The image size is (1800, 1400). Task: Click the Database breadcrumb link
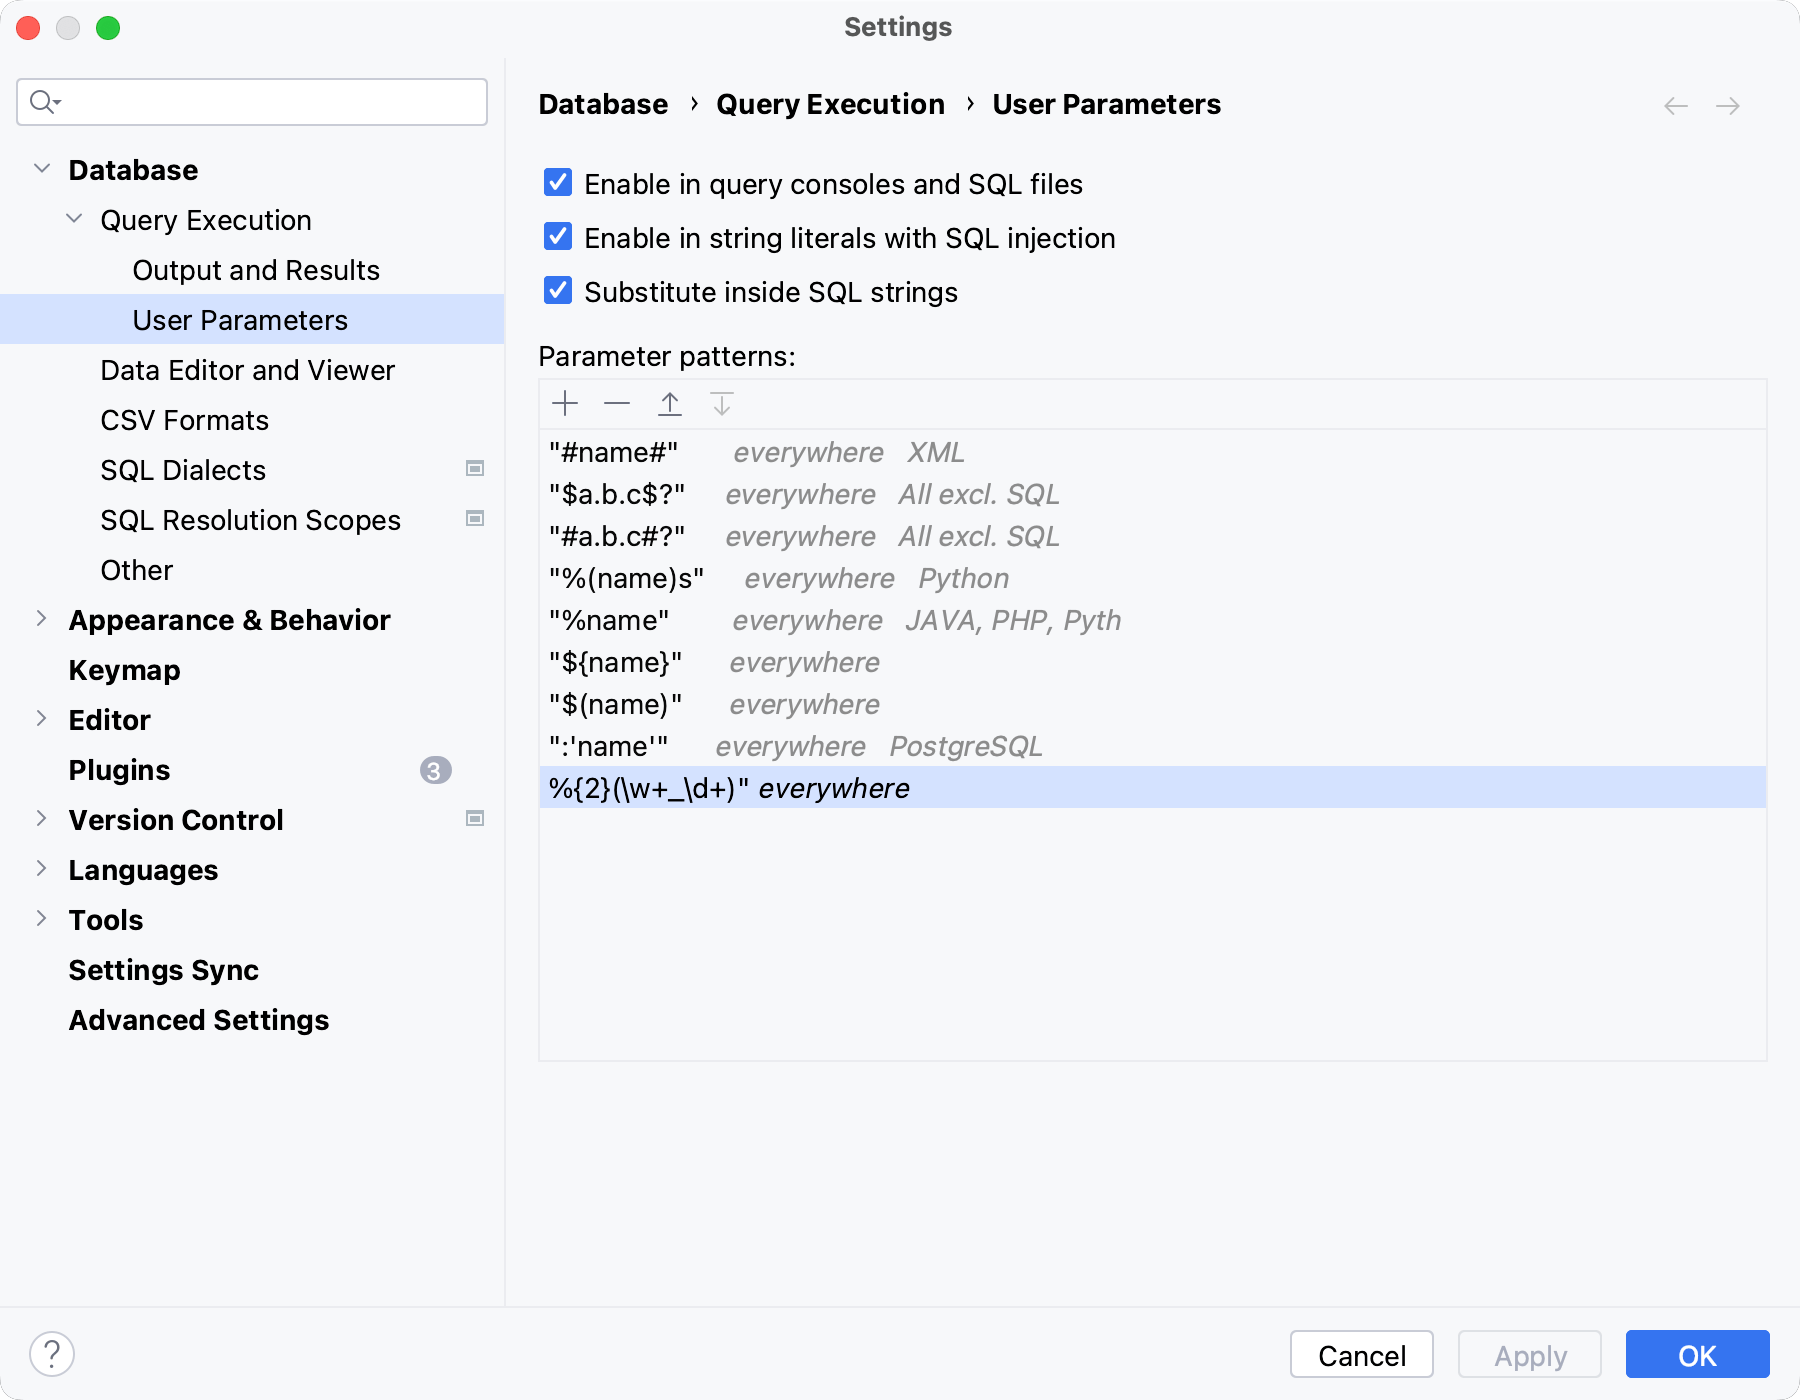(602, 104)
